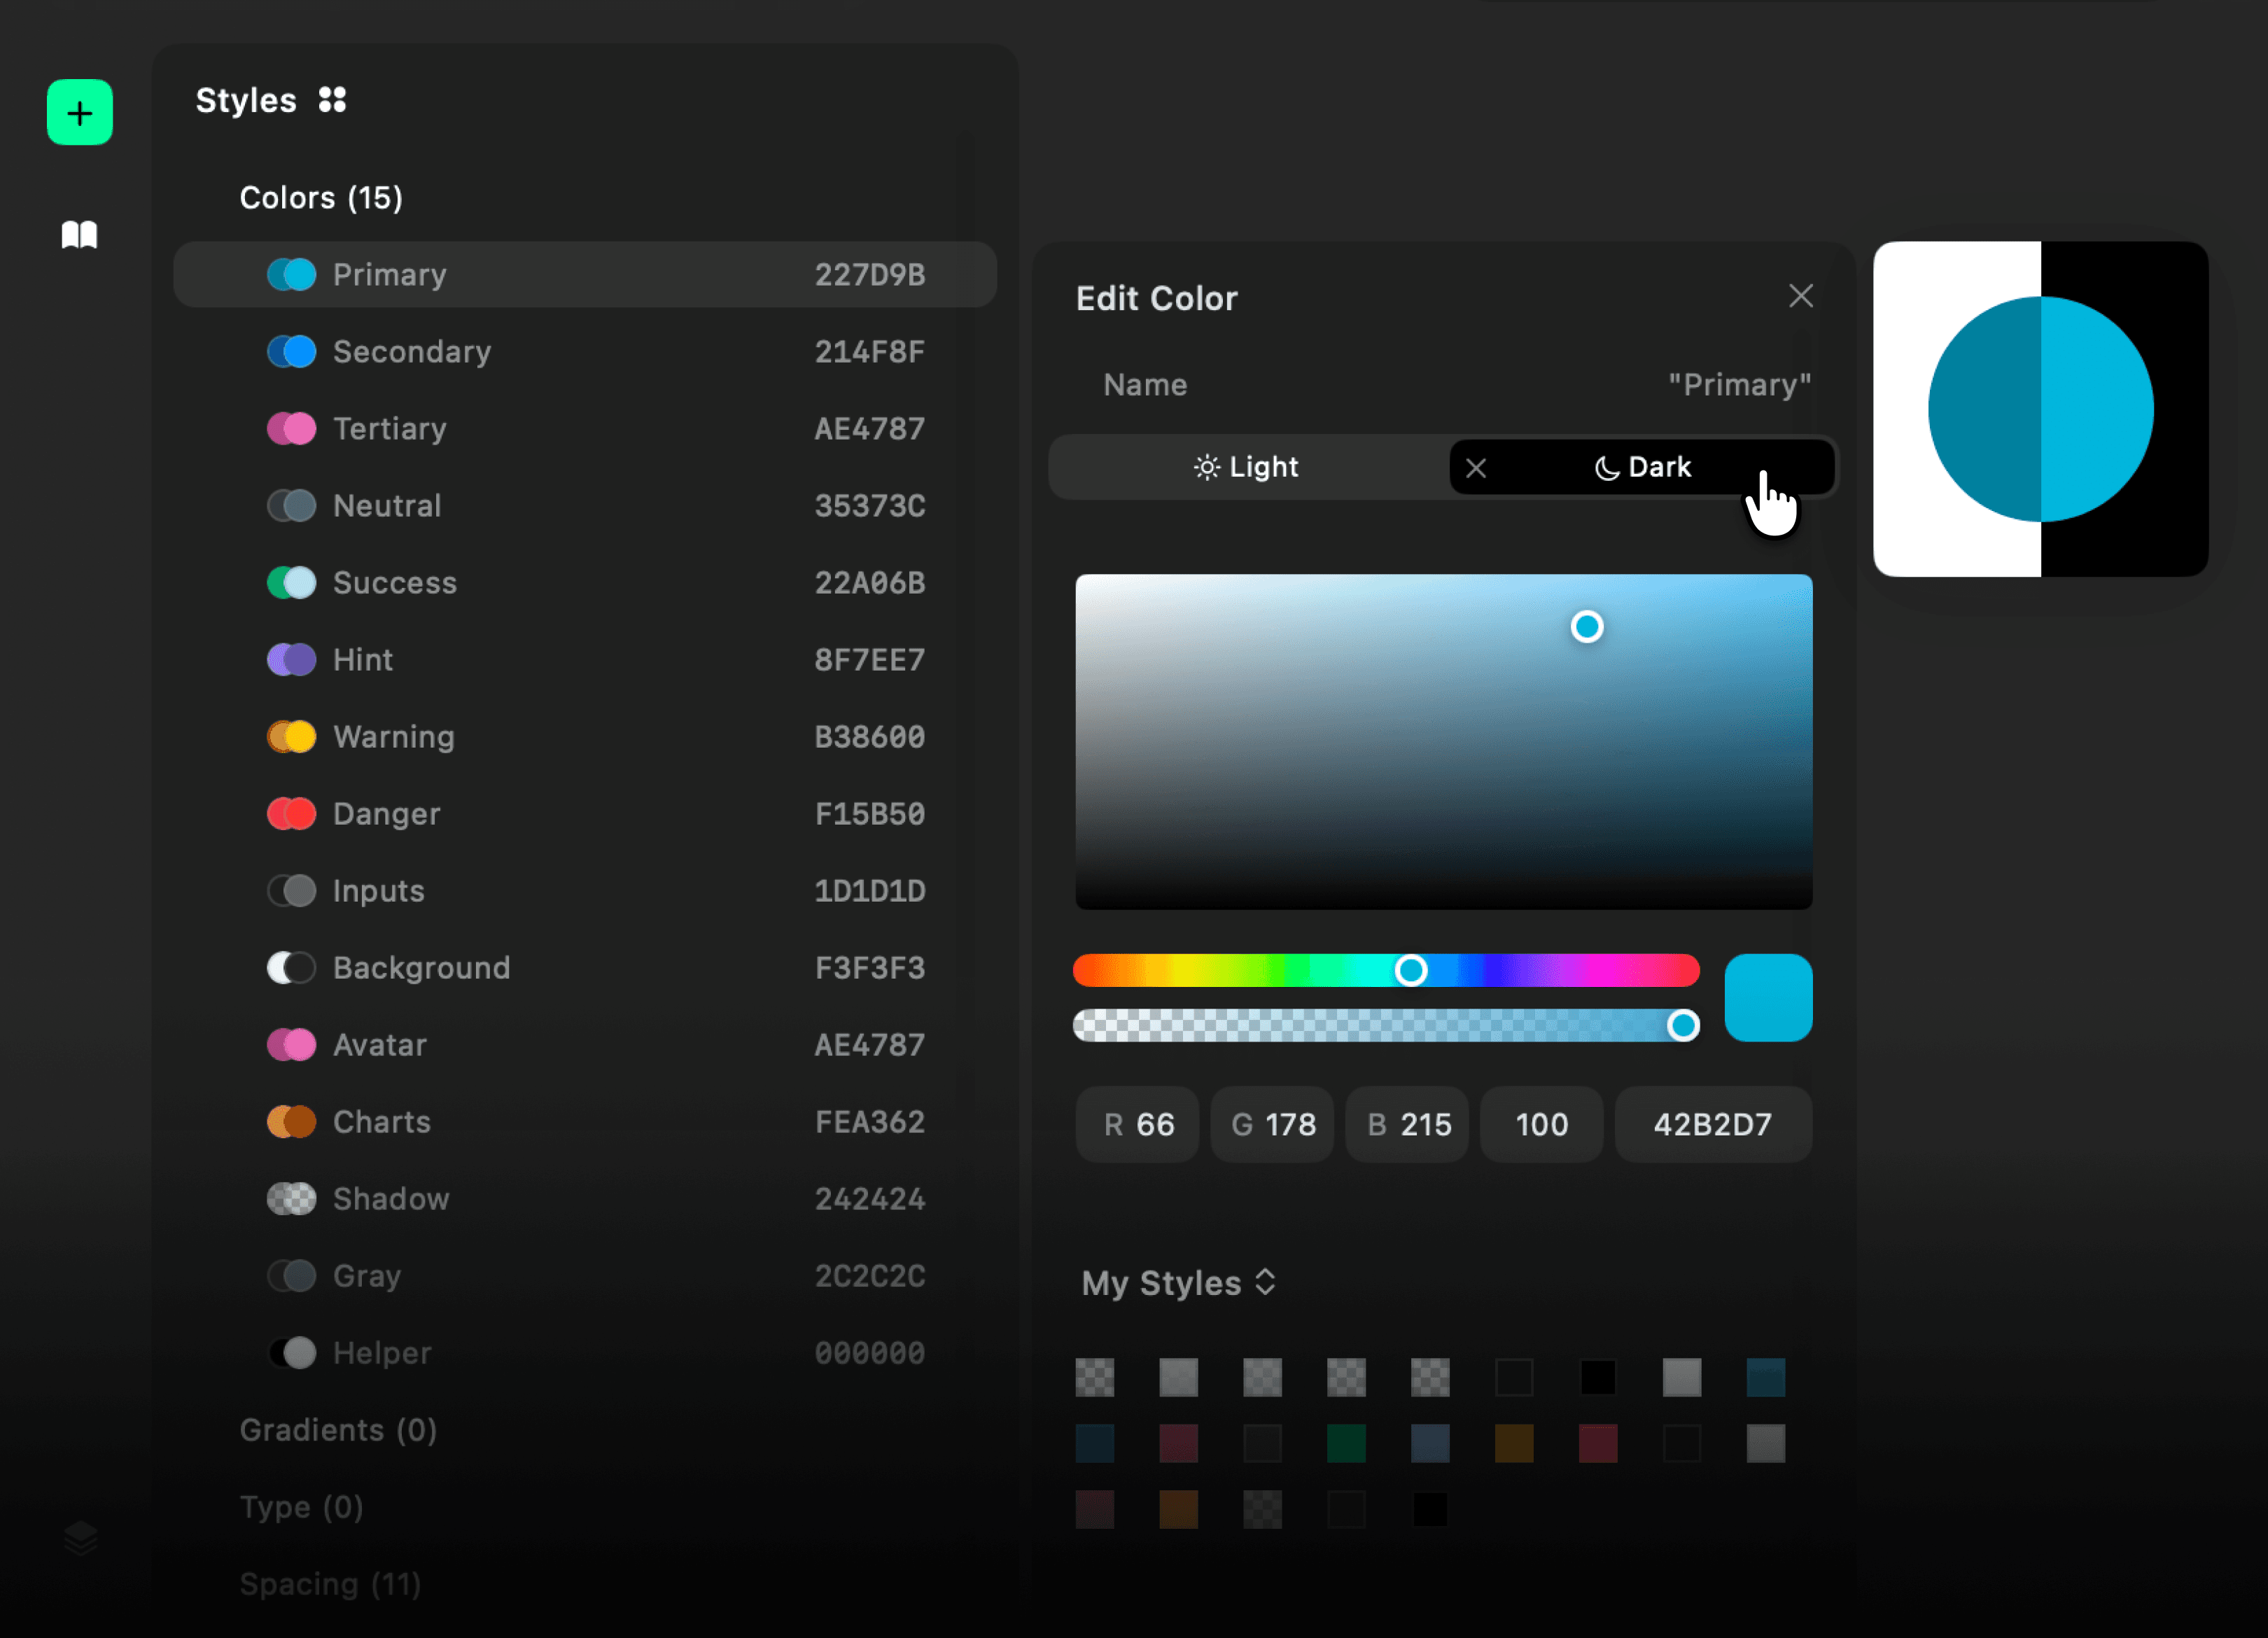This screenshot has width=2268, height=1638.
Task: Click the Shadow color dual swatch icon
Action: click(291, 1198)
